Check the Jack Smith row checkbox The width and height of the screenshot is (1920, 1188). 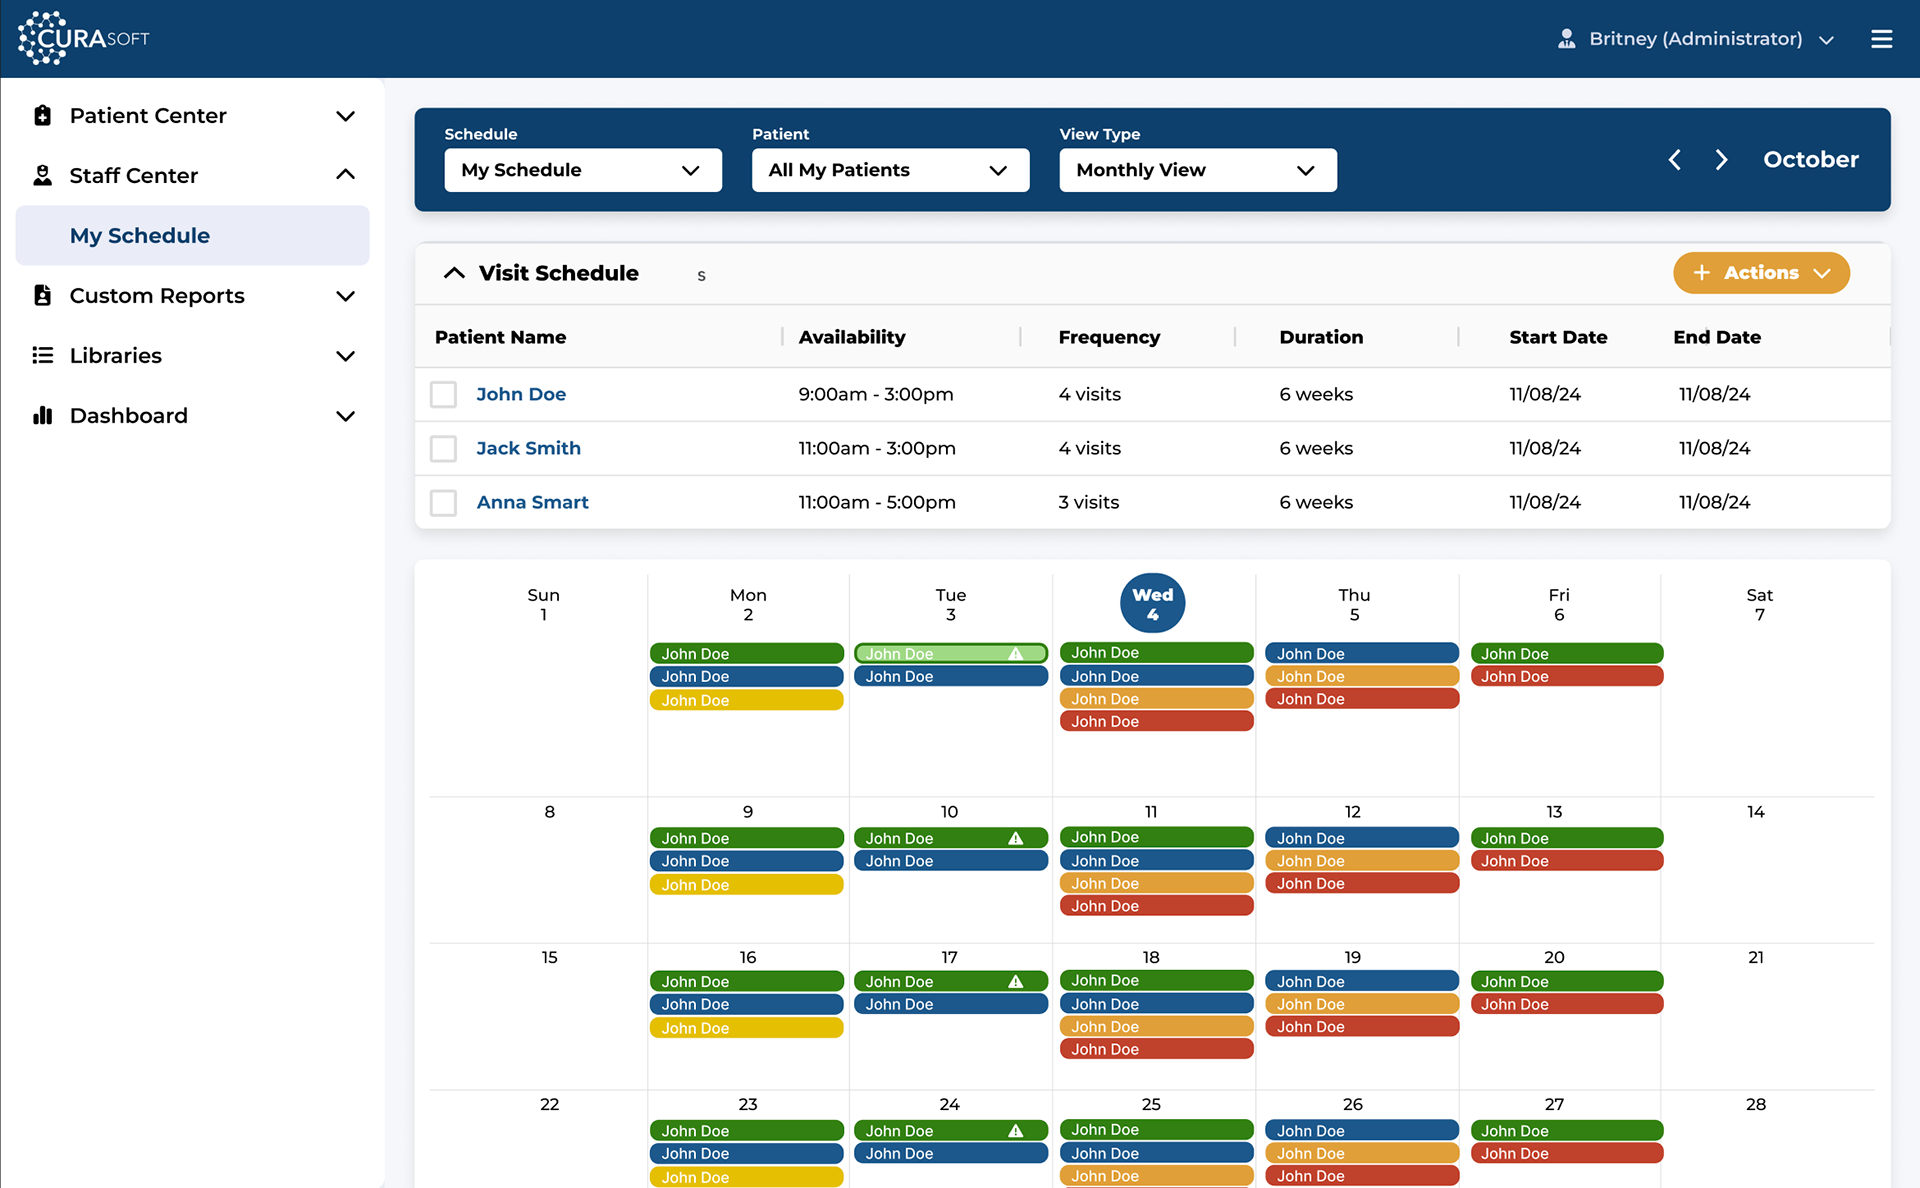[x=443, y=448]
